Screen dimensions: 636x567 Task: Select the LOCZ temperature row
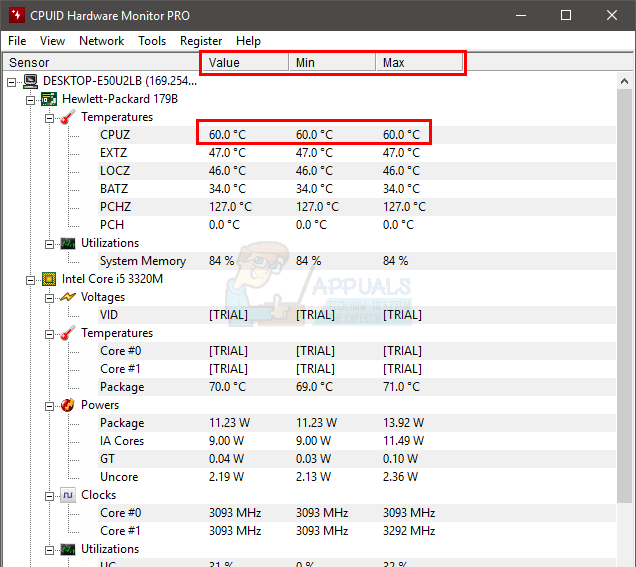coord(357,171)
